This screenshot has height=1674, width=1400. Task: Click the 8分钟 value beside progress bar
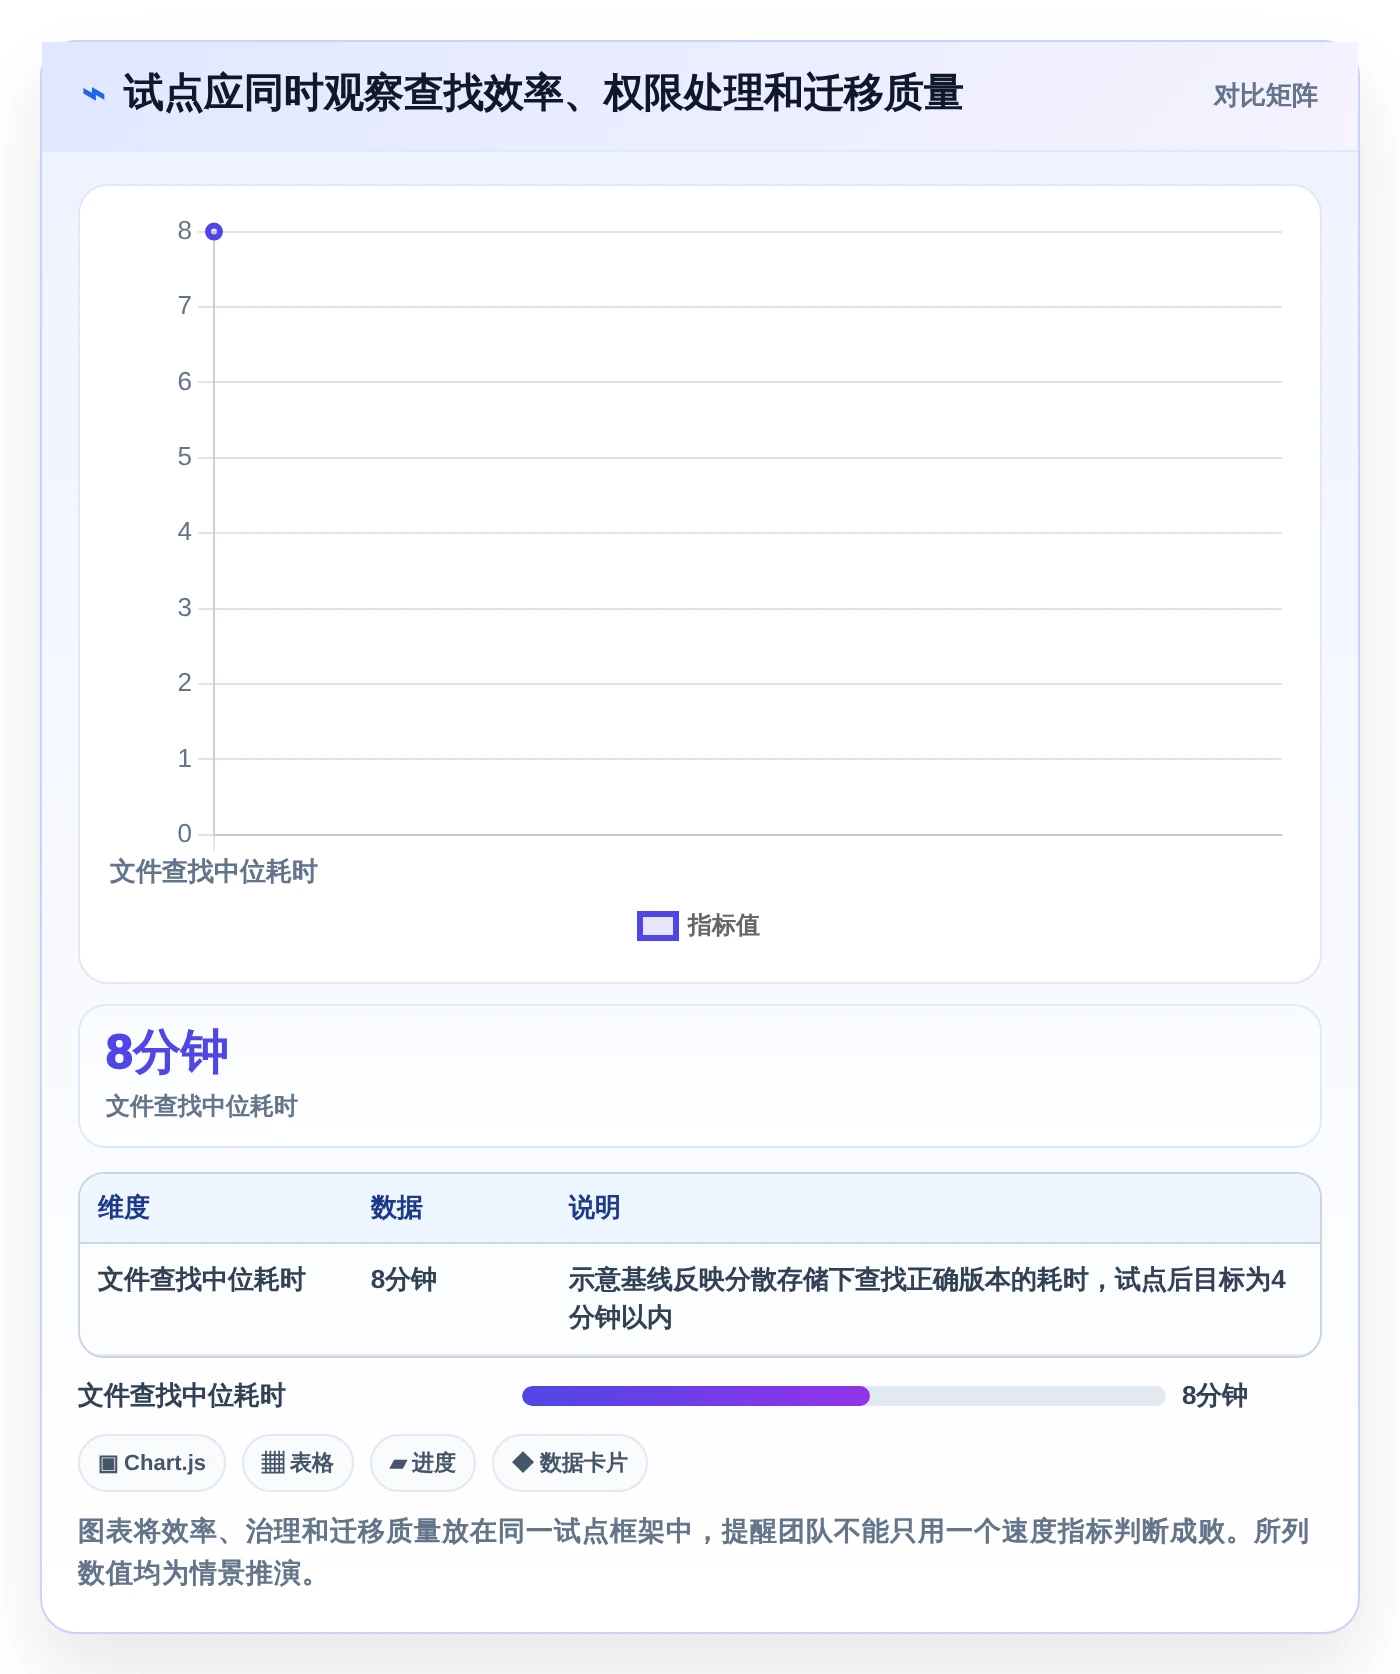[1215, 1396]
